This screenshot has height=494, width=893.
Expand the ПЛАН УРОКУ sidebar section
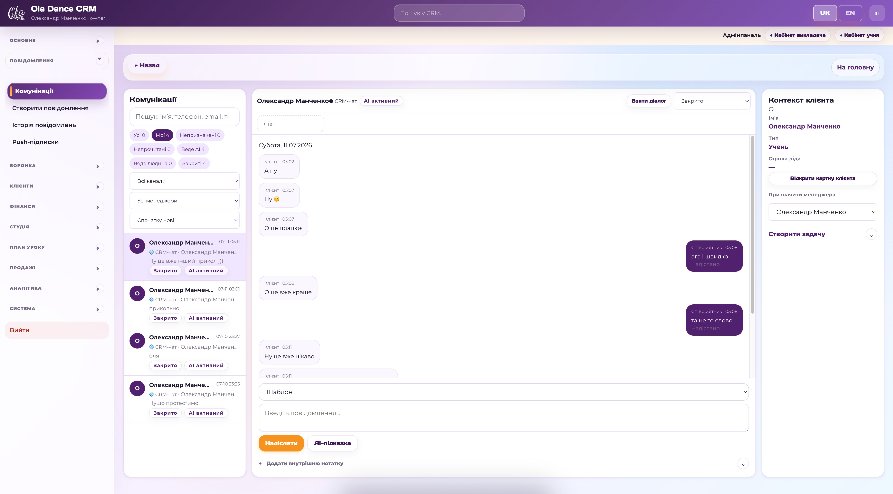click(x=55, y=248)
